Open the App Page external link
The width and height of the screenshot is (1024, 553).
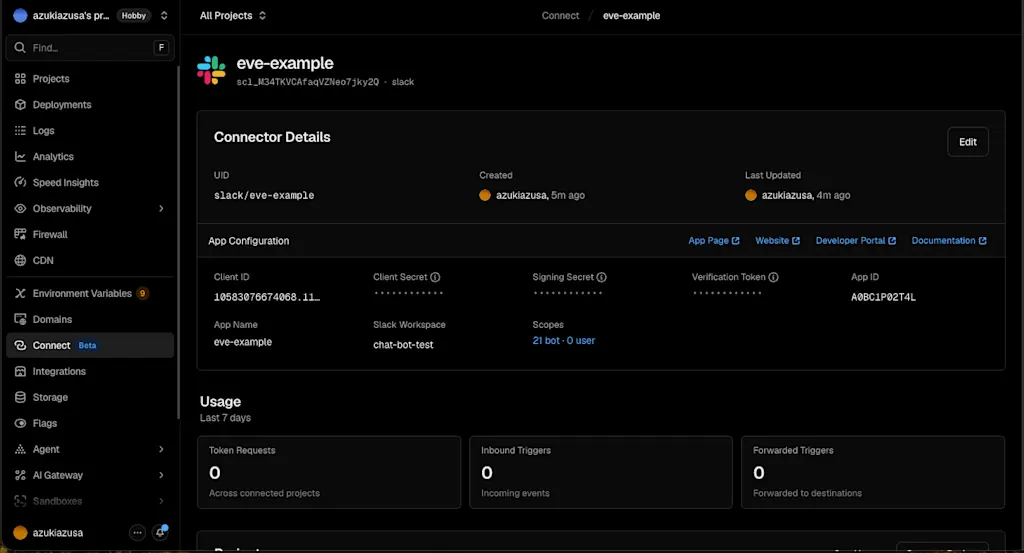[714, 241]
